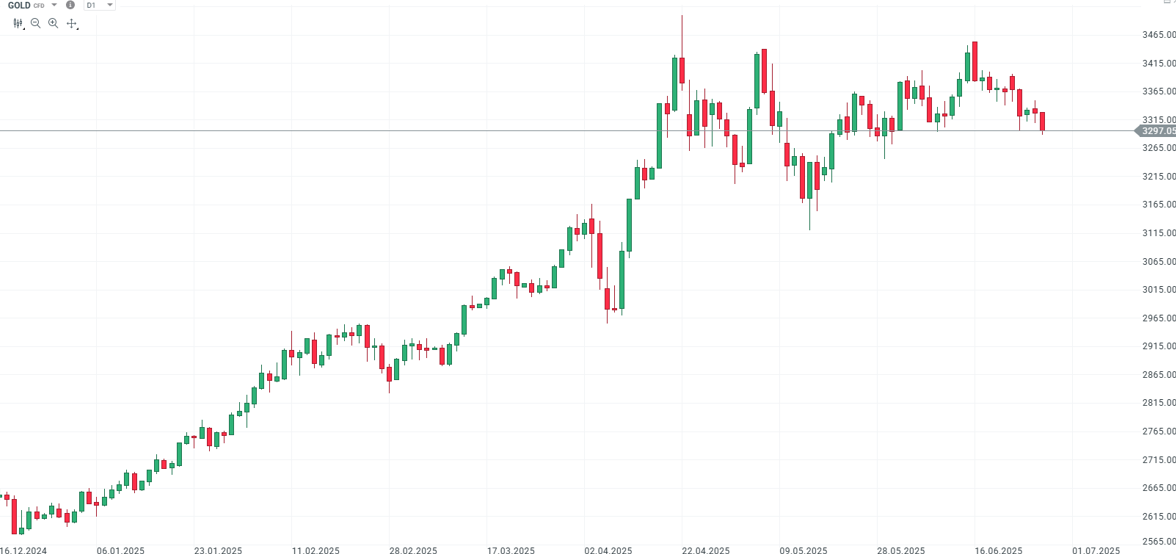Open the GOLD instrument info icon

pos(70,5)
